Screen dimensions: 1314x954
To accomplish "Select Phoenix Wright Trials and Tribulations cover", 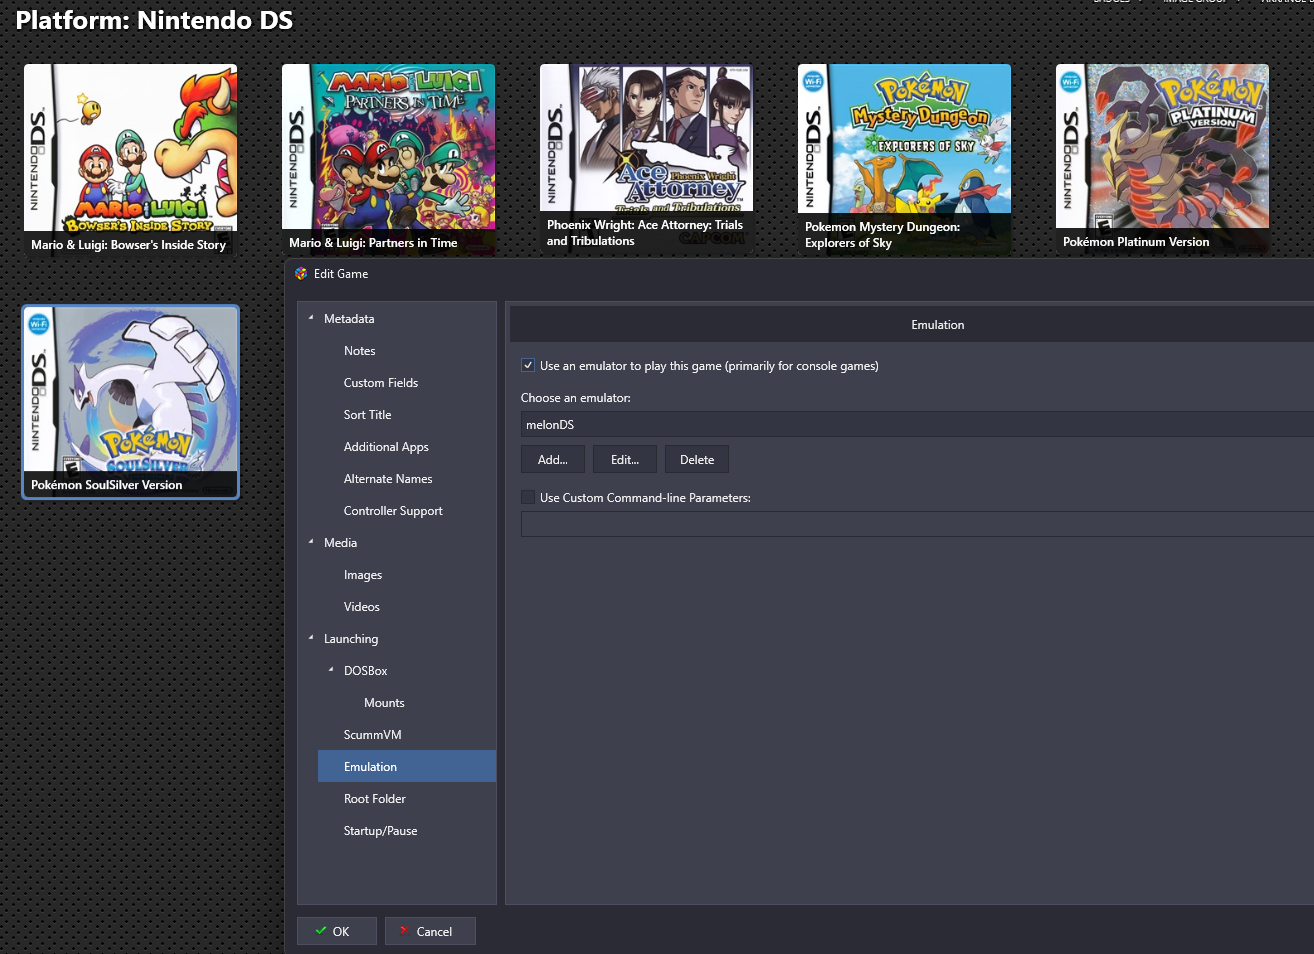I will [646, 158].
